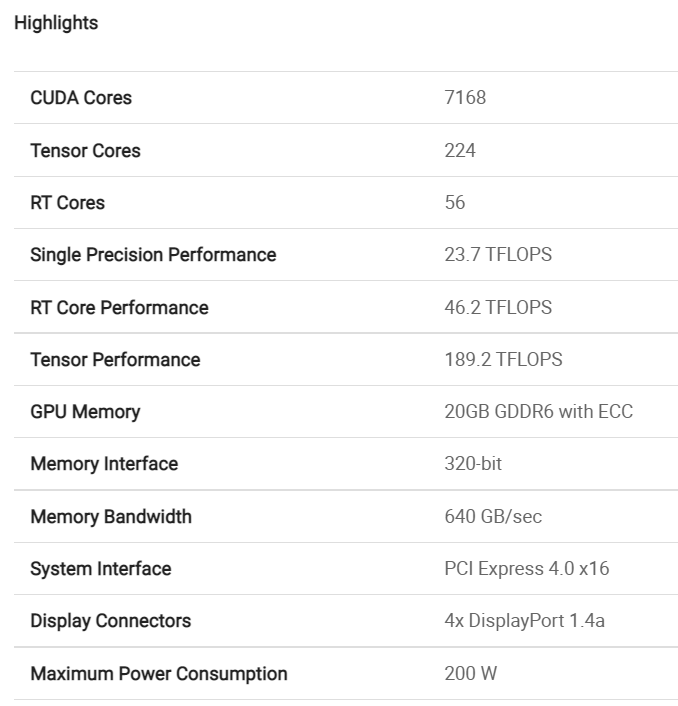
Task: Select the 20GB GDDR6 with ECC value
Action: [538, 412]
